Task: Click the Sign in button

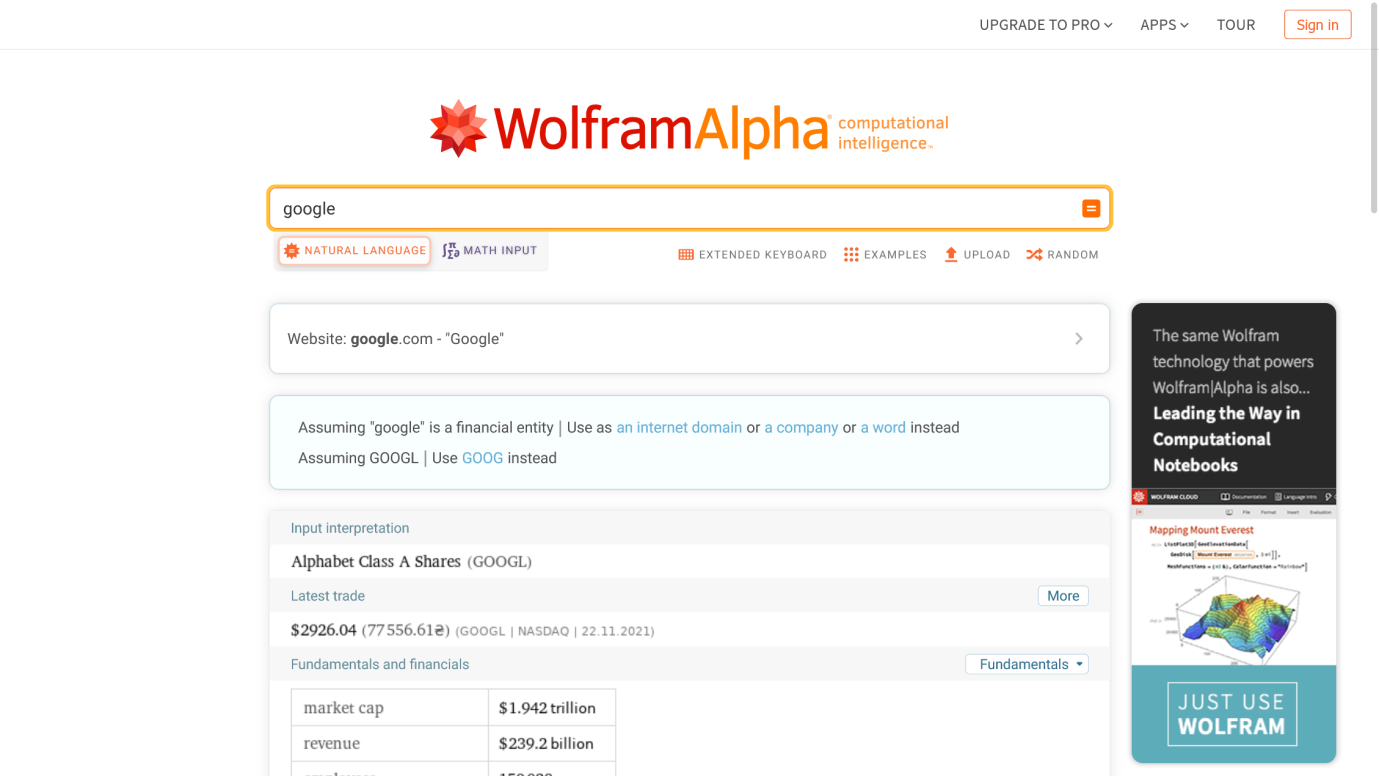Action: (1317, 25)
